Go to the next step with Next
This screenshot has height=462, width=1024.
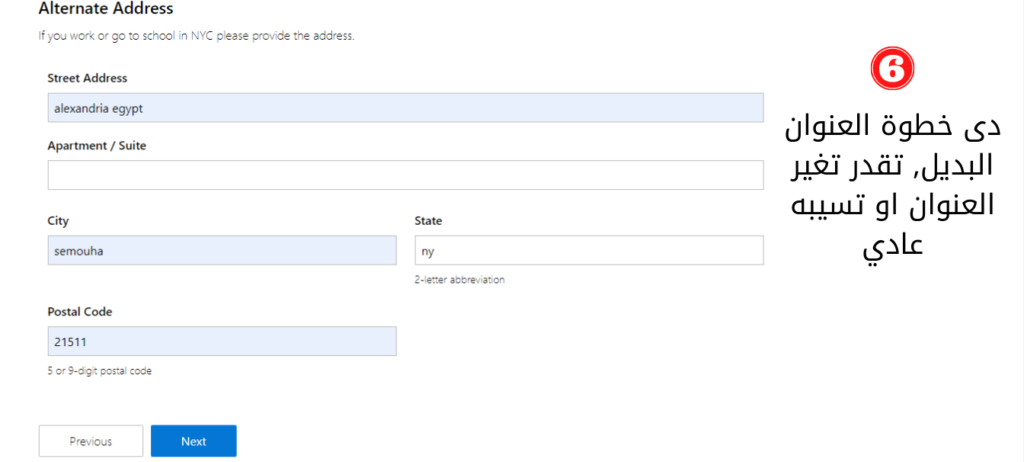point(193,441)
